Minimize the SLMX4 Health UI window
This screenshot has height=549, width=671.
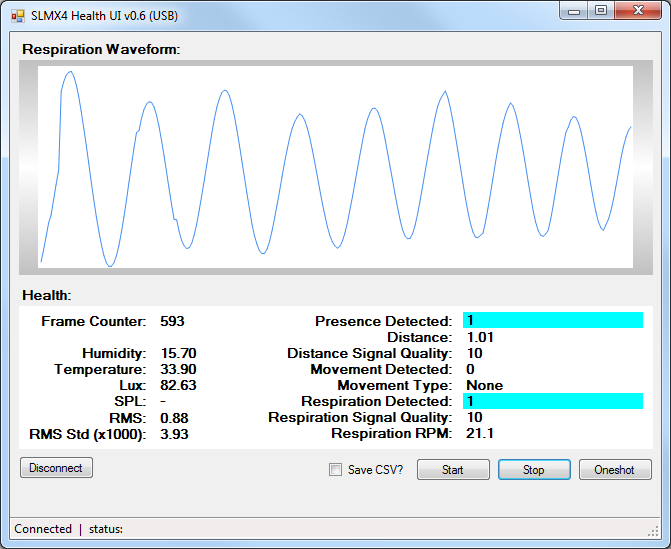[574, 11]
